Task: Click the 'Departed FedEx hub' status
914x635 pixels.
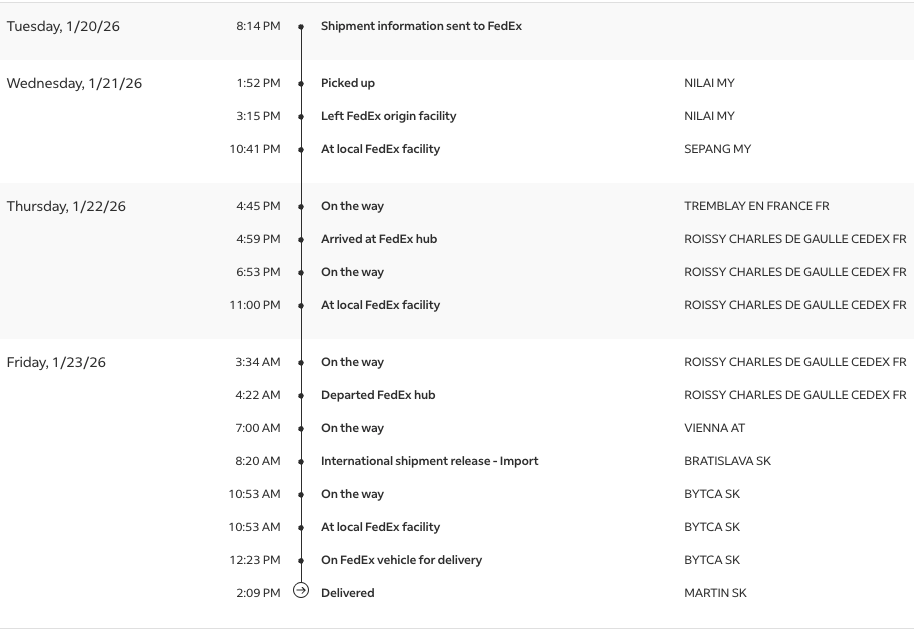Action: [377, 395]
